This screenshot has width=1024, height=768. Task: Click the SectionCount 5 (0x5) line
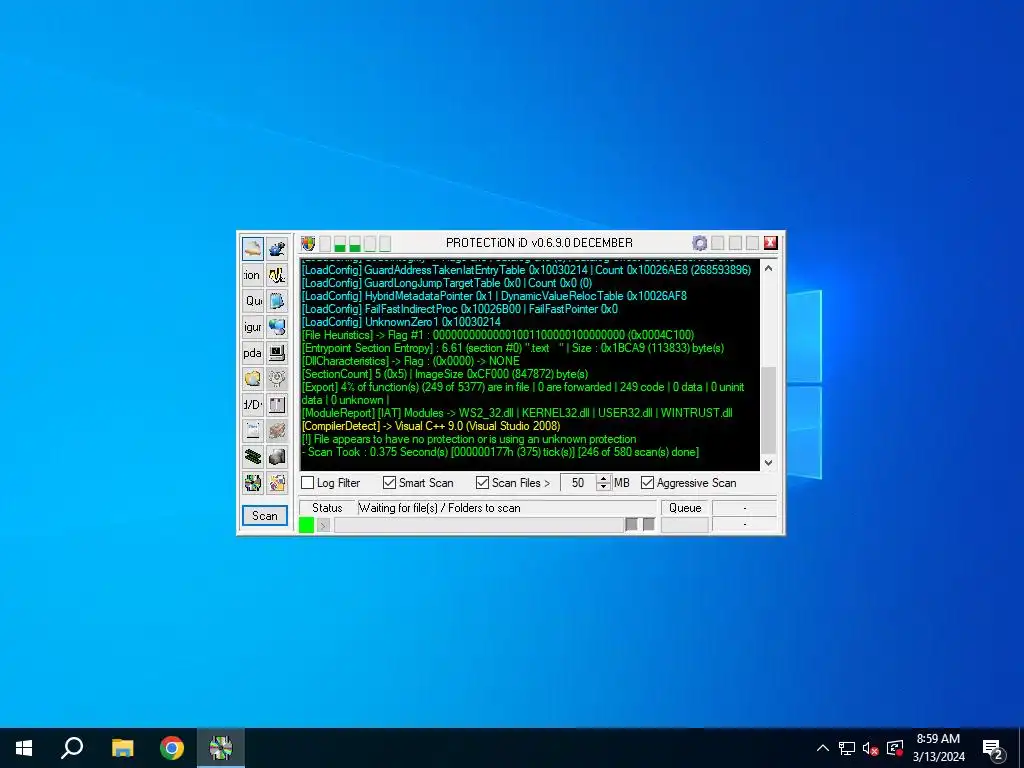(445, 374)
